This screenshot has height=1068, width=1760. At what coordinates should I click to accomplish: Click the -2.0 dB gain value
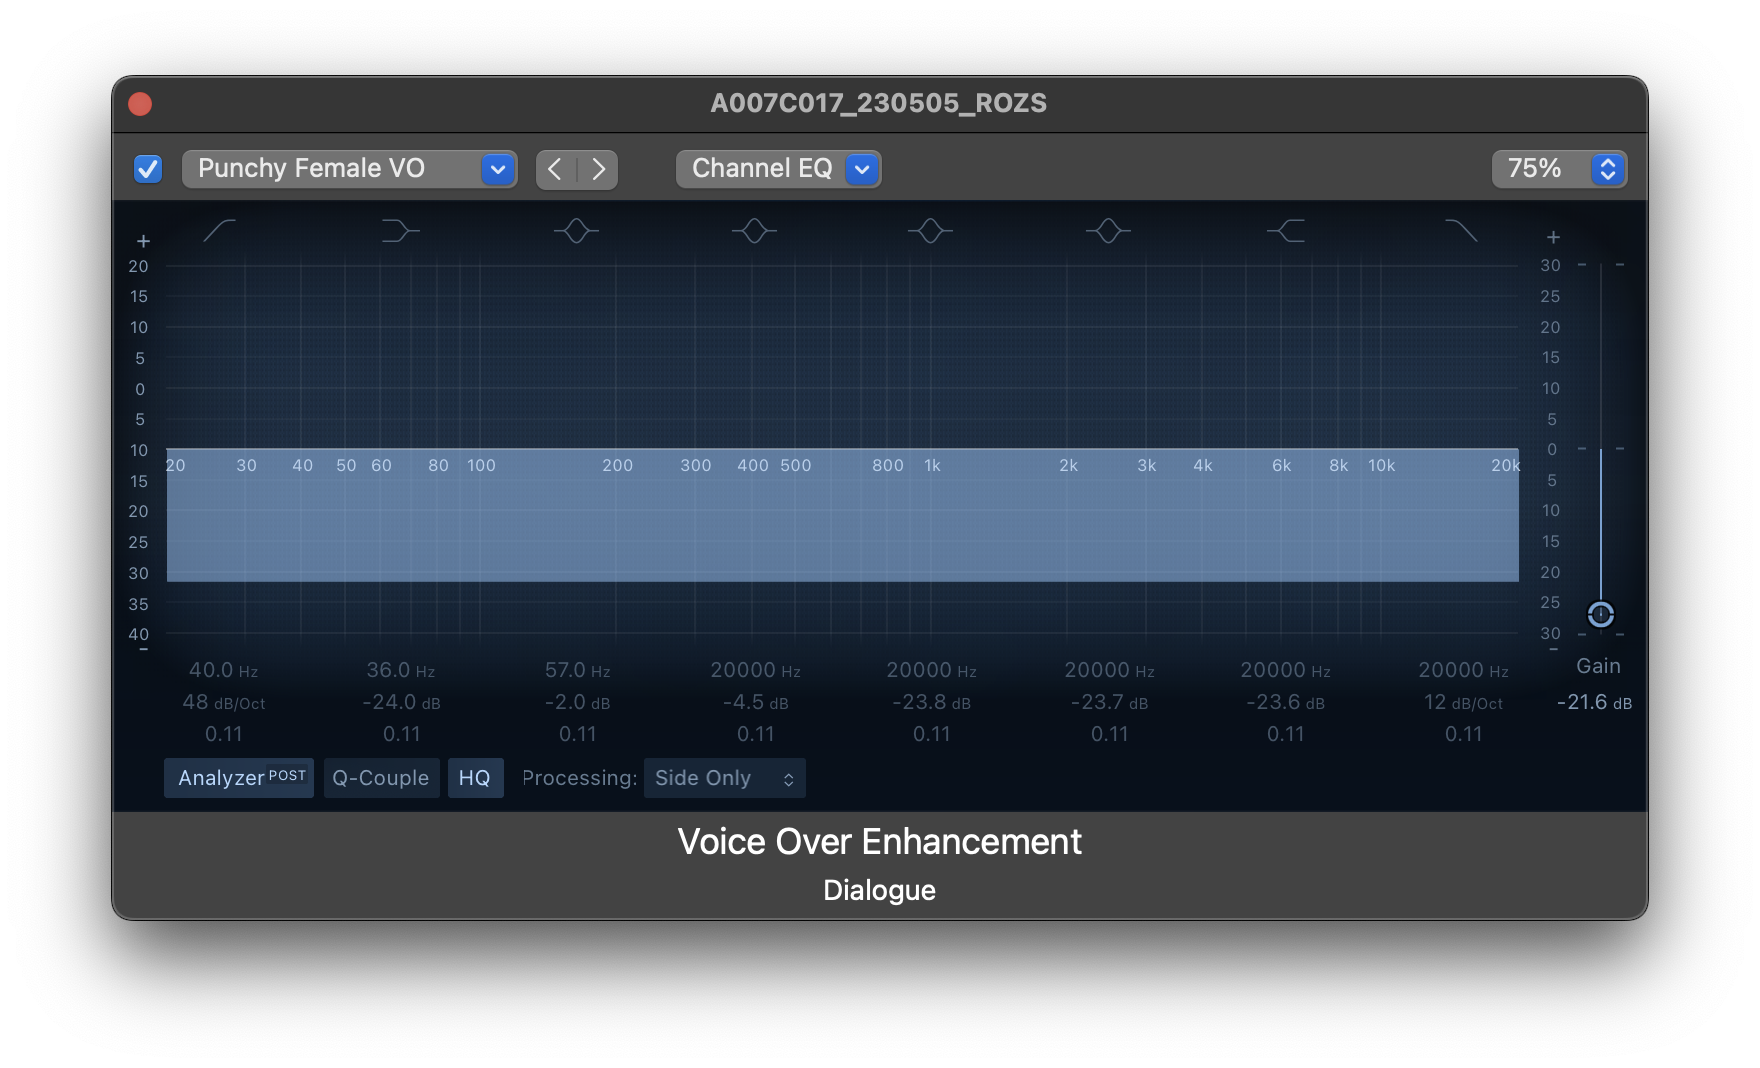578,702
